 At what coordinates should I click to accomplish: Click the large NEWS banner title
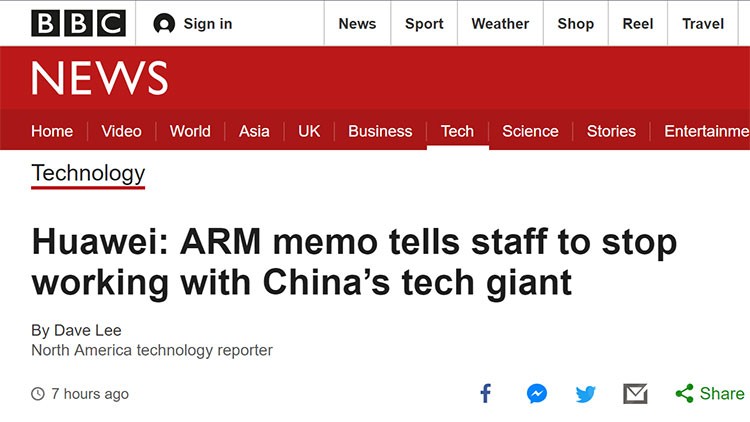tap(100, 78)
